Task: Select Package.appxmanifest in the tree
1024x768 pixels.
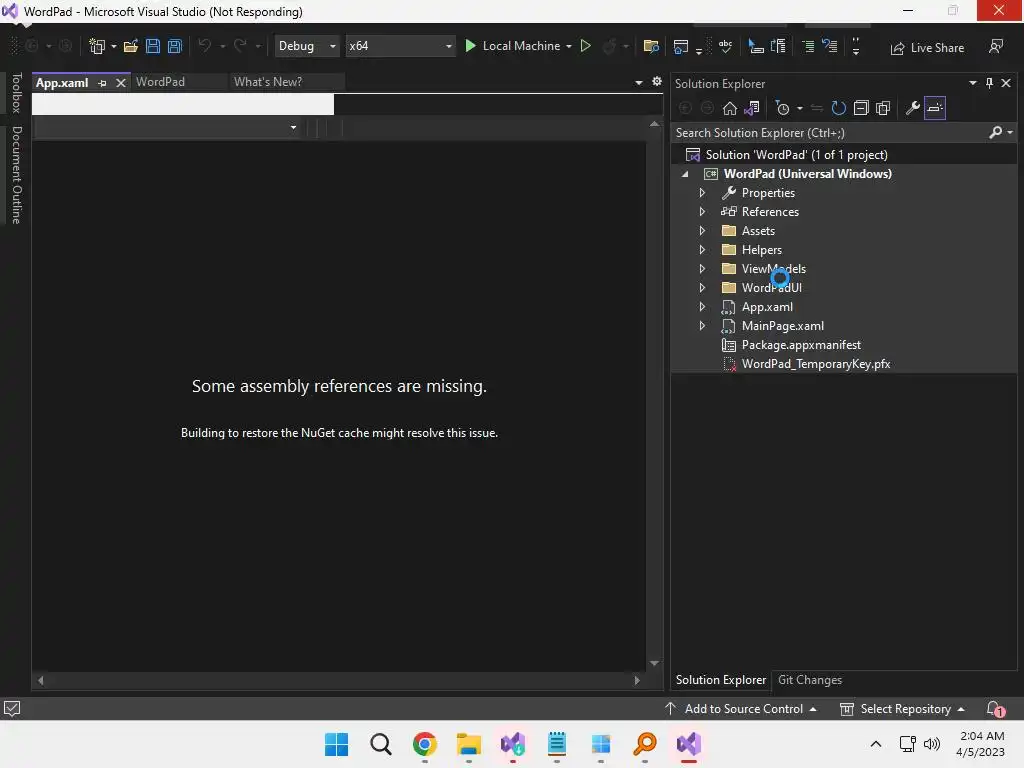Action: click(x=801, y=345)
